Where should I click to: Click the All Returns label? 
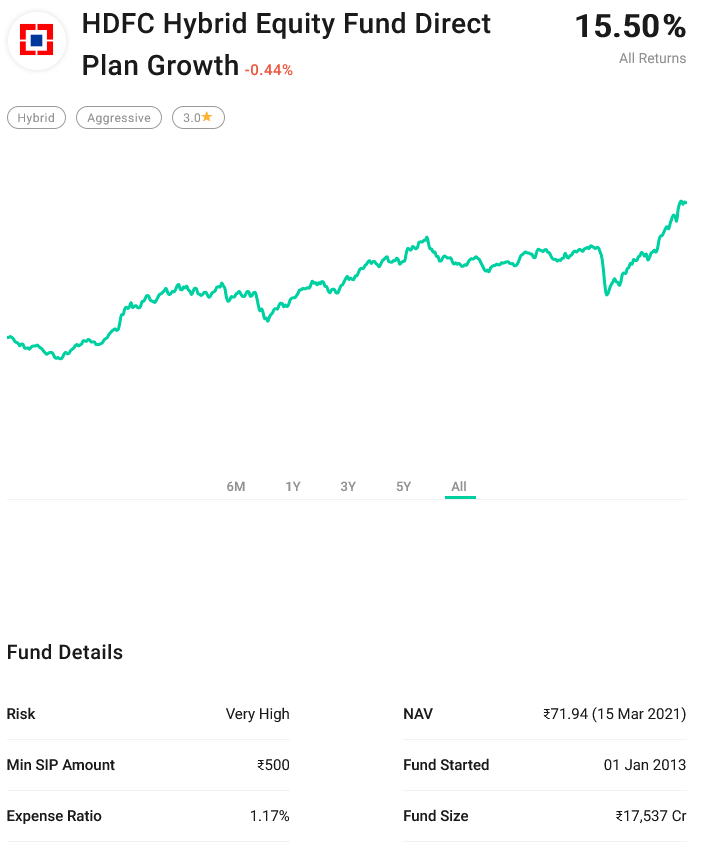(x=652, y=58)
